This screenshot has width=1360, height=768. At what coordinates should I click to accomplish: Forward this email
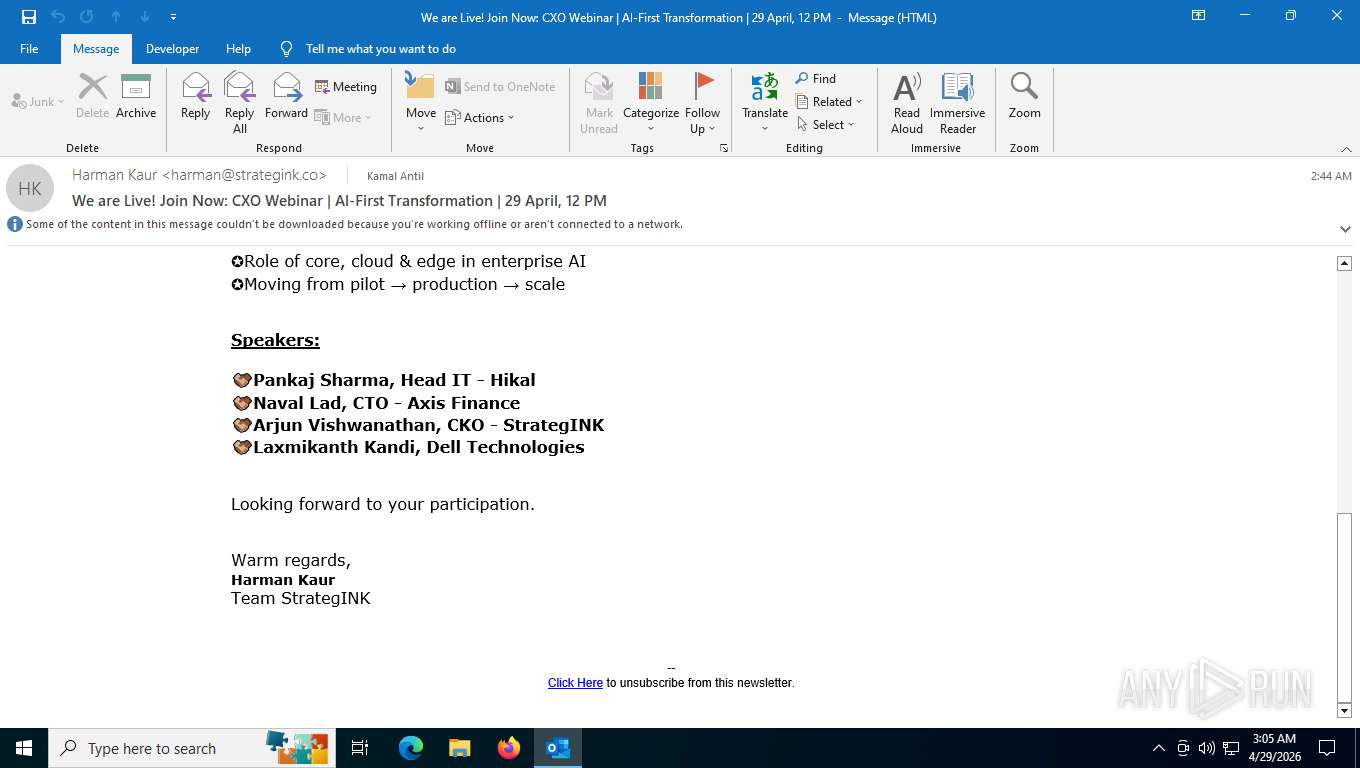(x=286, y=96)
